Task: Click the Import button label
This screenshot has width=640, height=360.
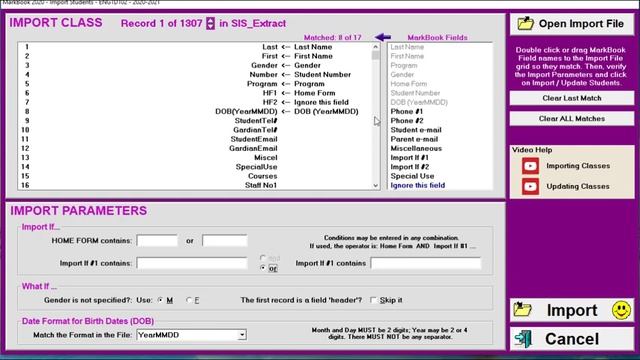Action: 572,311
